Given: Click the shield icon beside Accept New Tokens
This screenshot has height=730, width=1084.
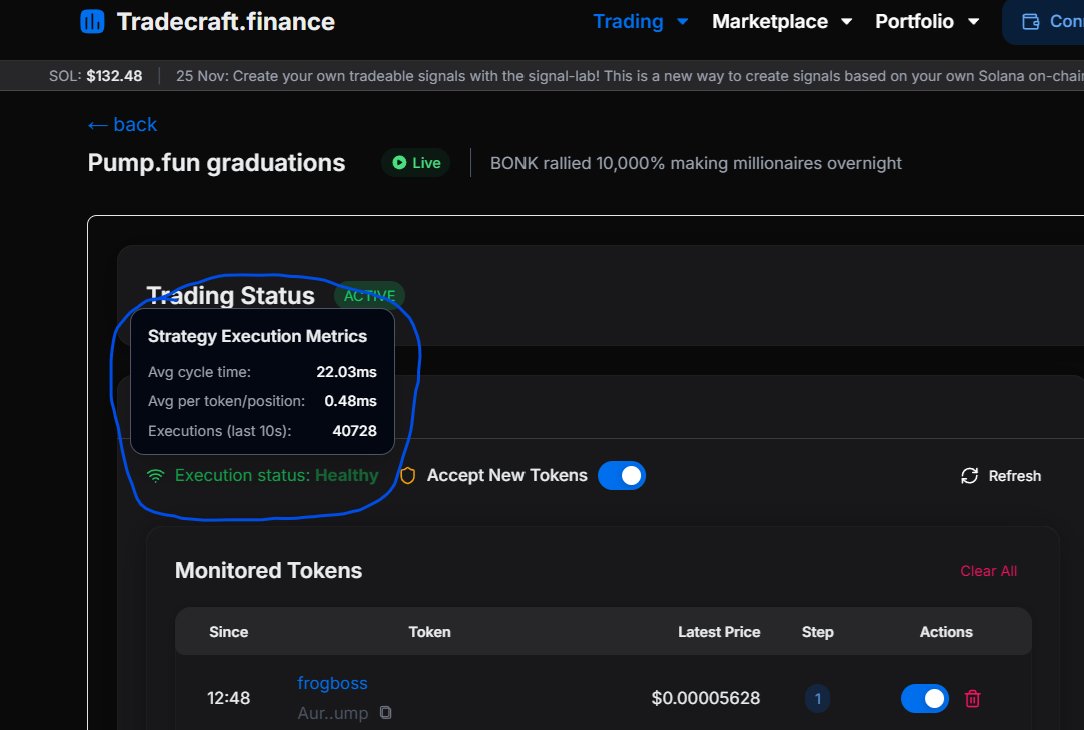Looking at the screenshot, I should pos(408,476).
